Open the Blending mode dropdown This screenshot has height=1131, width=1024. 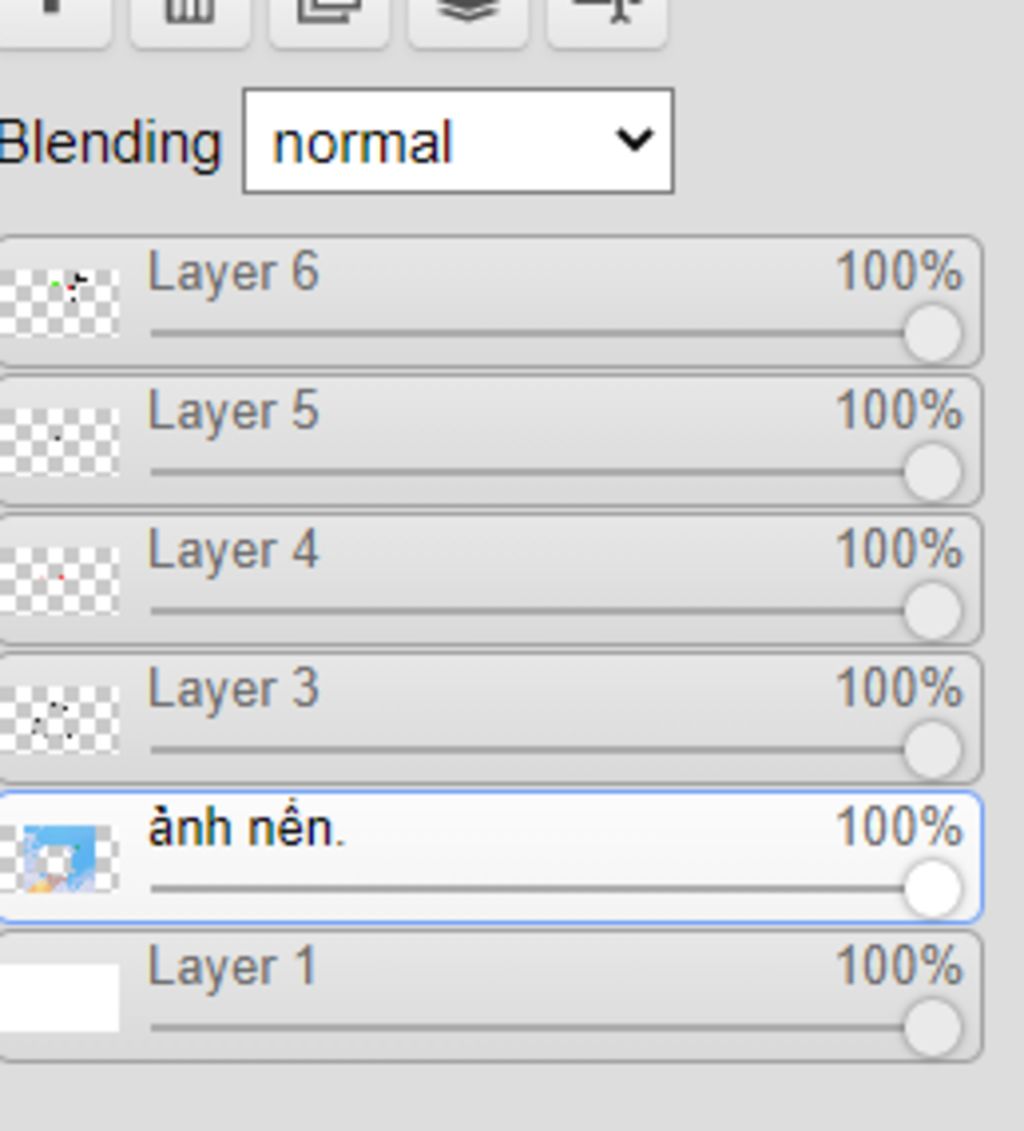pyautogui.click(x=458, y=142)
